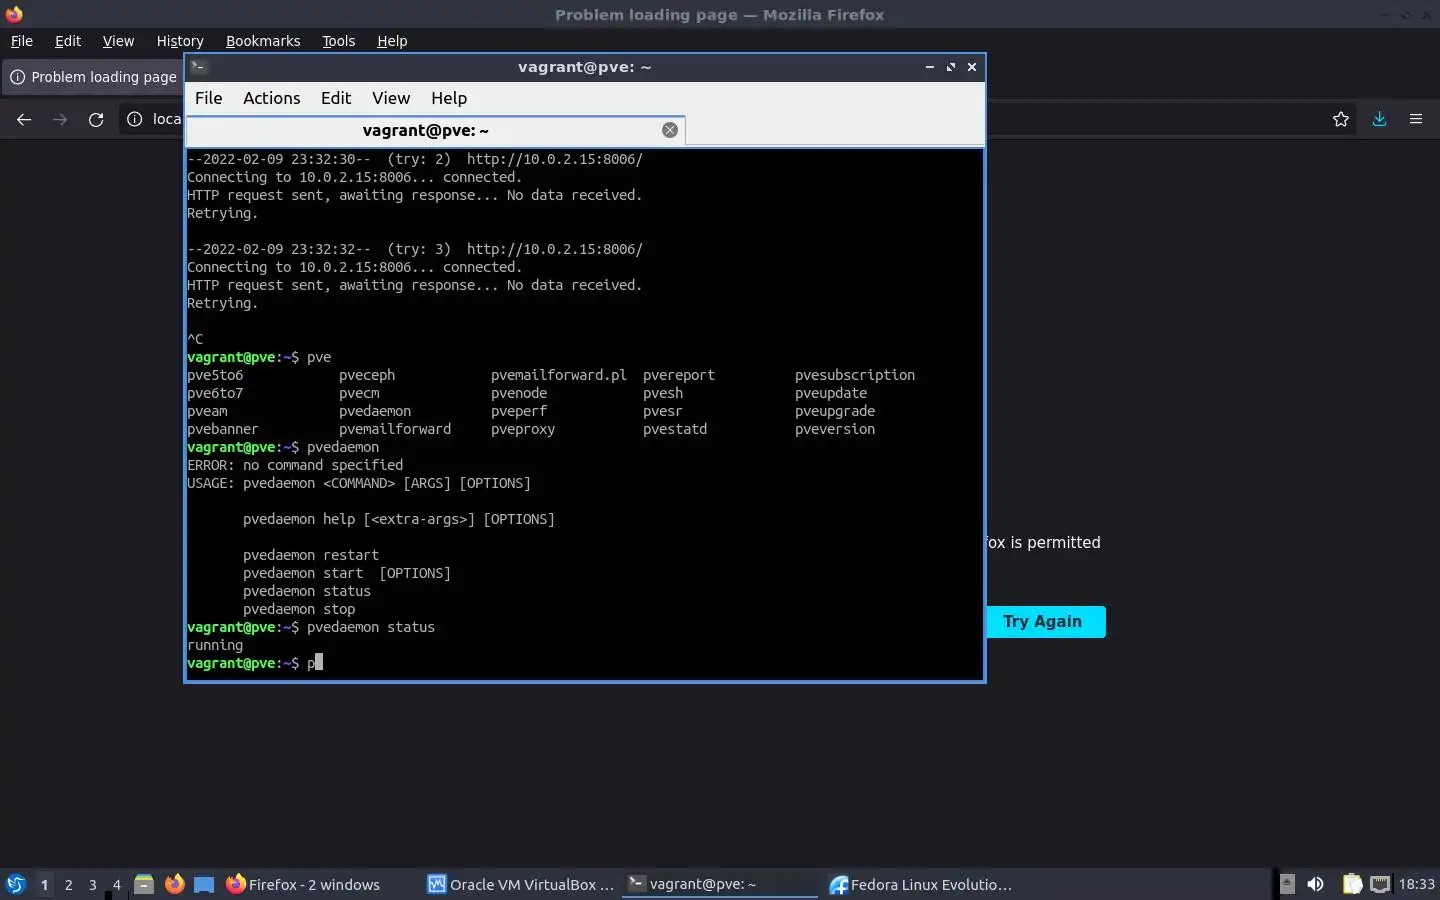This screenshot has width=1440, height=900.
Task: Click the wired network tray icon
Action: 1380,884
